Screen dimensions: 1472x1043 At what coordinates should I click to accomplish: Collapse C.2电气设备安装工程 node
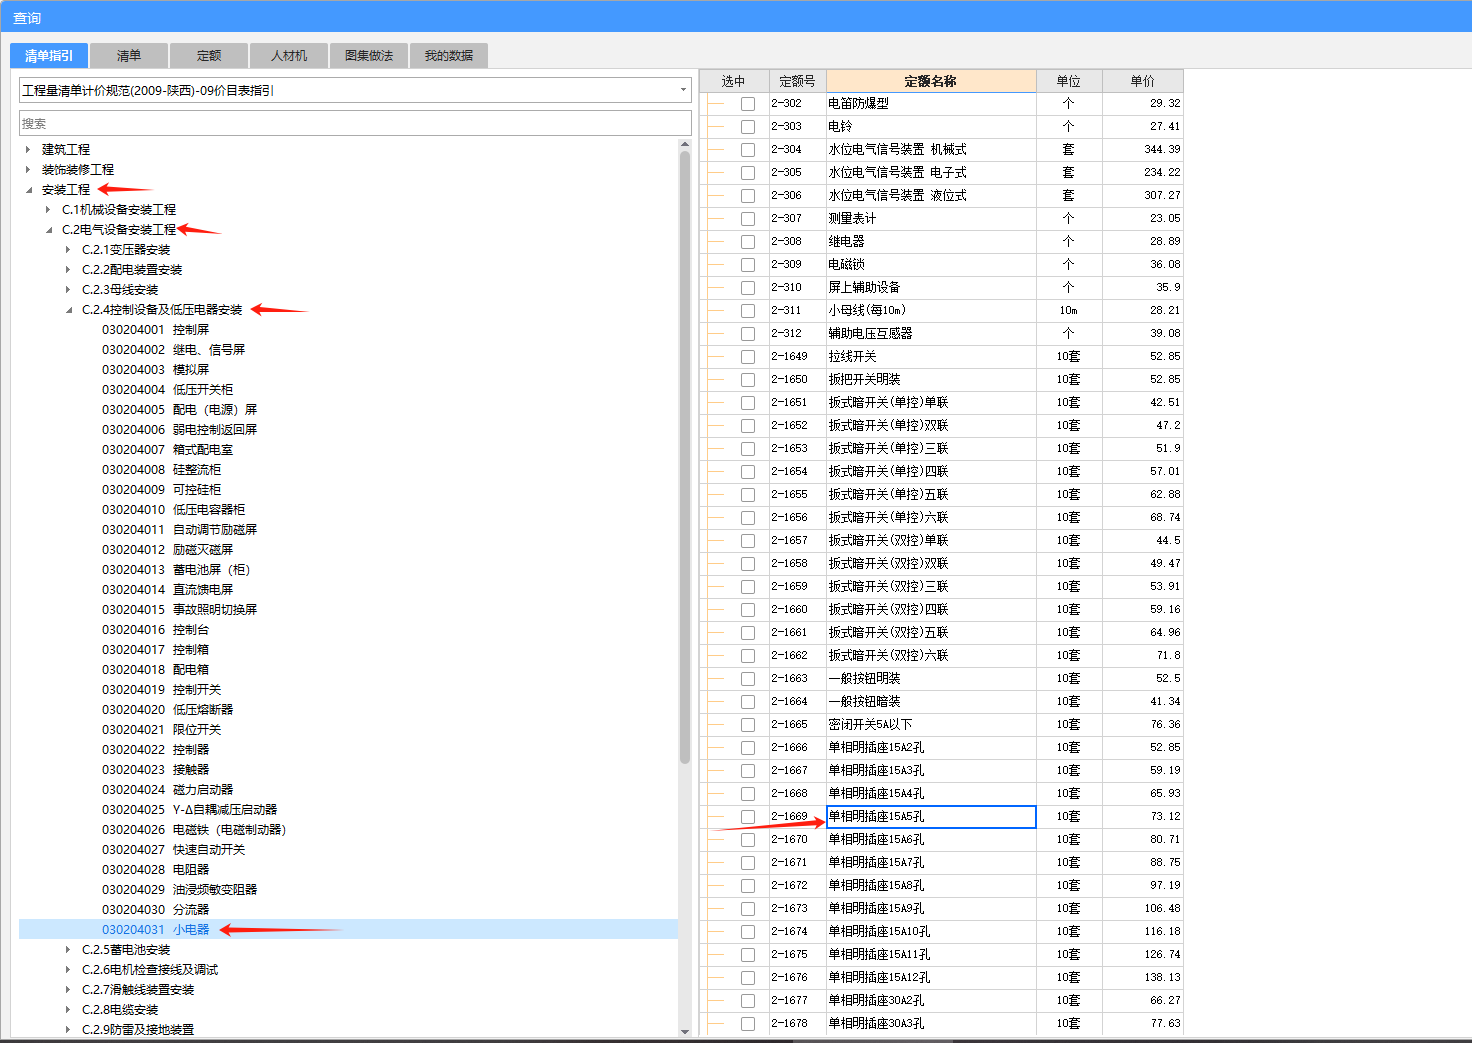pyautogui.click(x=48, y=229)
